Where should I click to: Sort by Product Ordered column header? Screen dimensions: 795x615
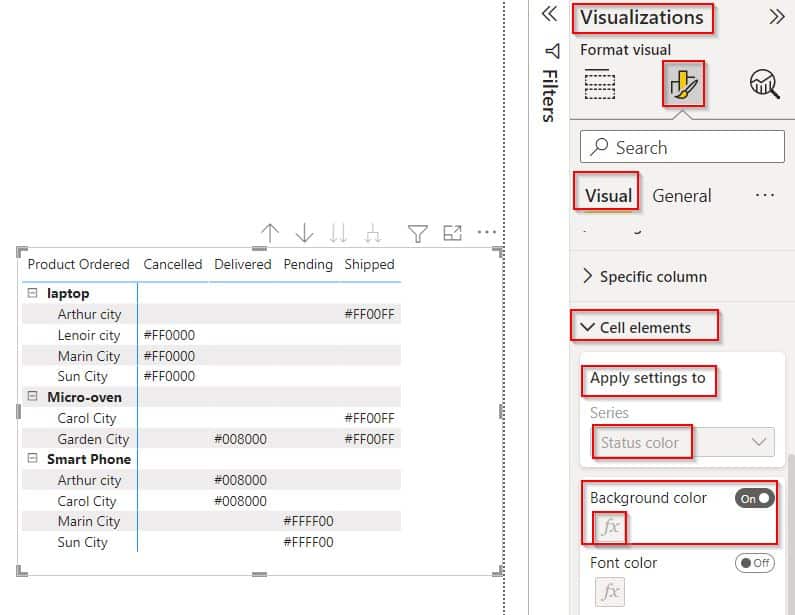79,264
